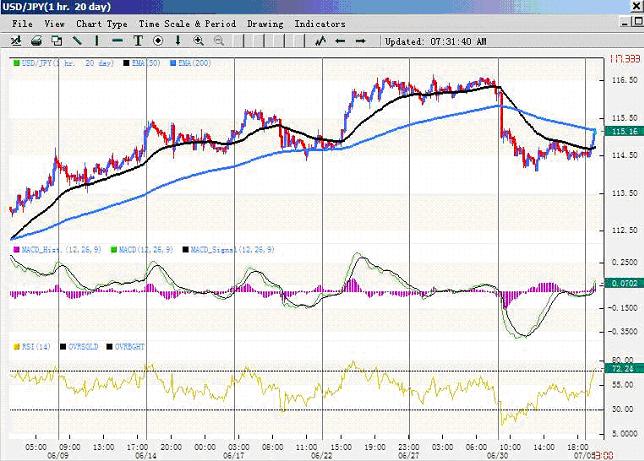Image resolution: width=644 pixels, height=461 pixels.
Task: Select the vertical line drawing tool
Action: (x=98, y=41)
